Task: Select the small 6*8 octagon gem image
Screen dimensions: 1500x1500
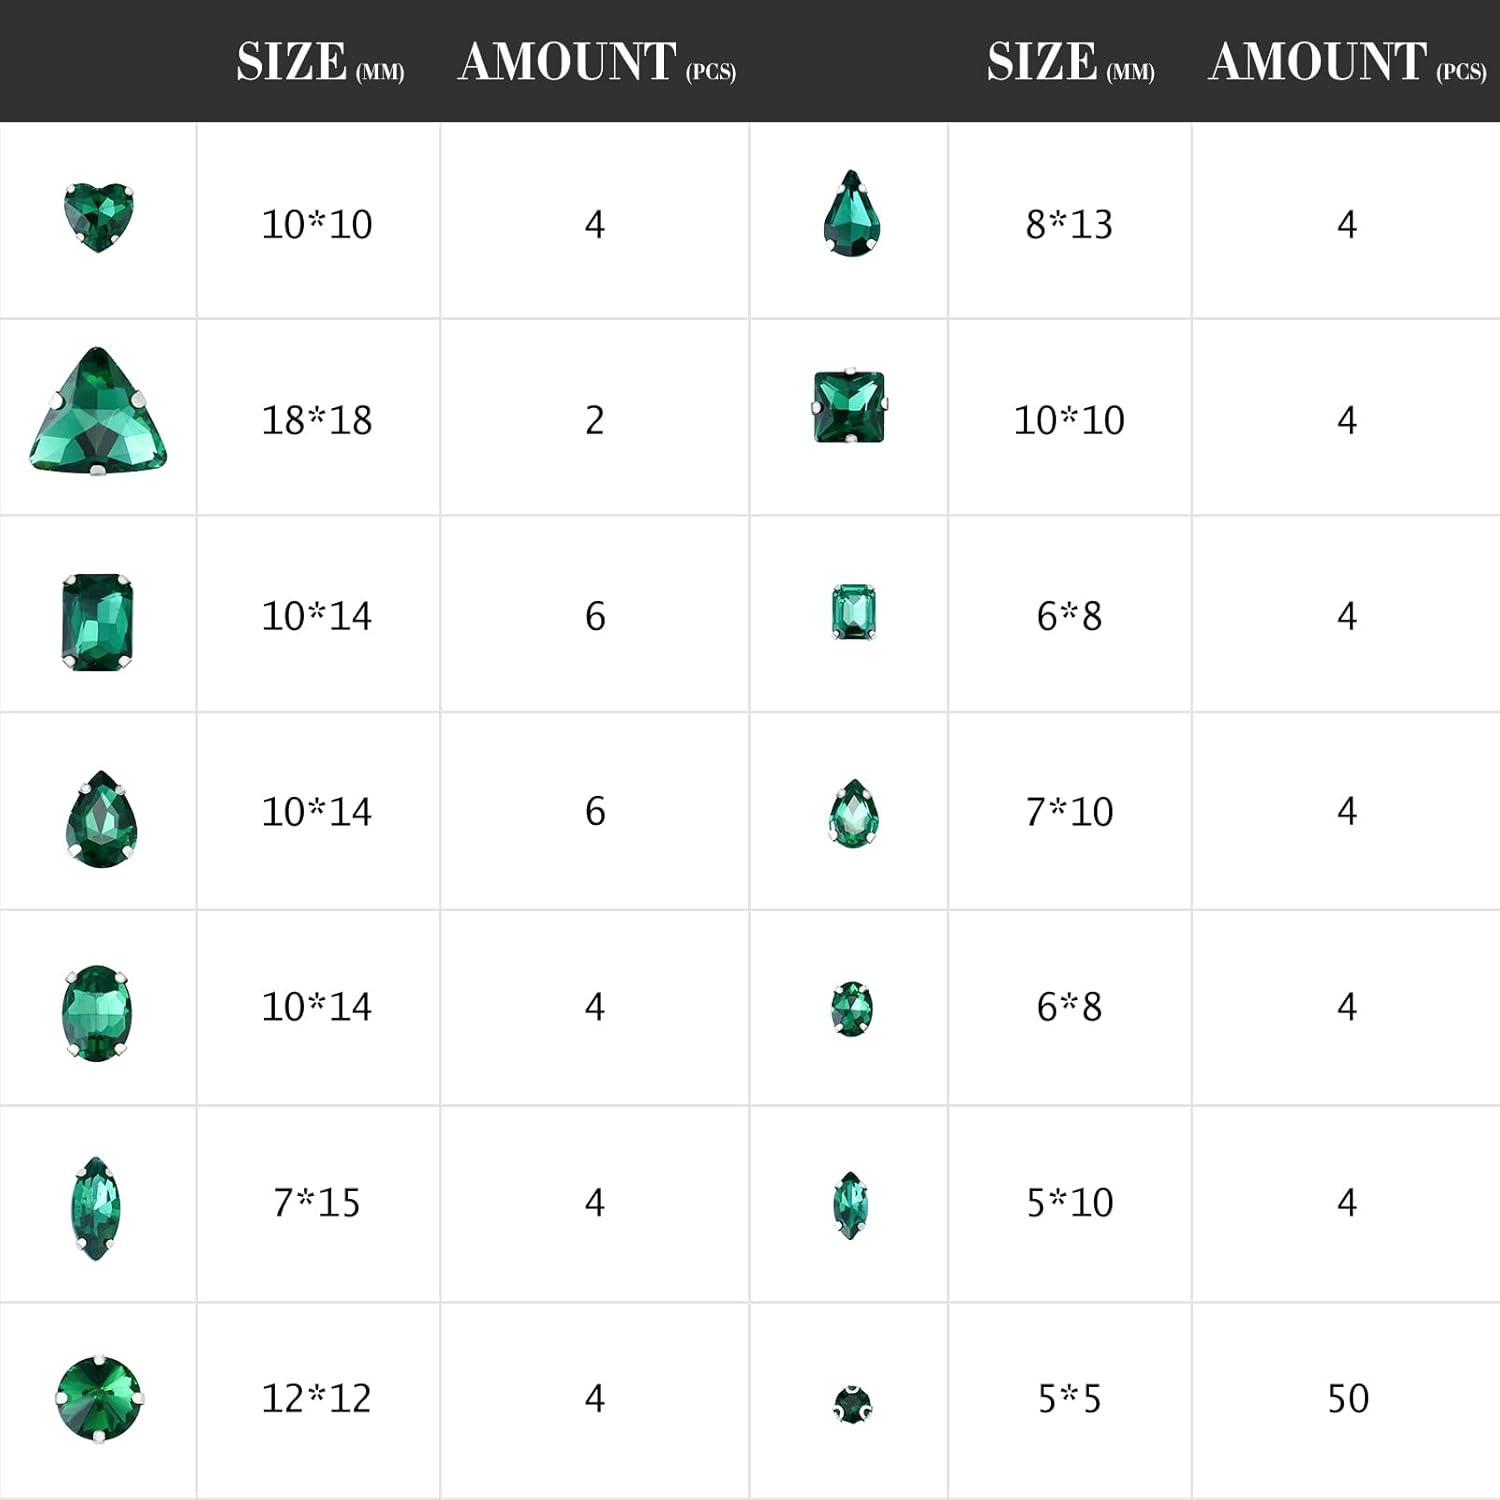Action: pos(853,612)
